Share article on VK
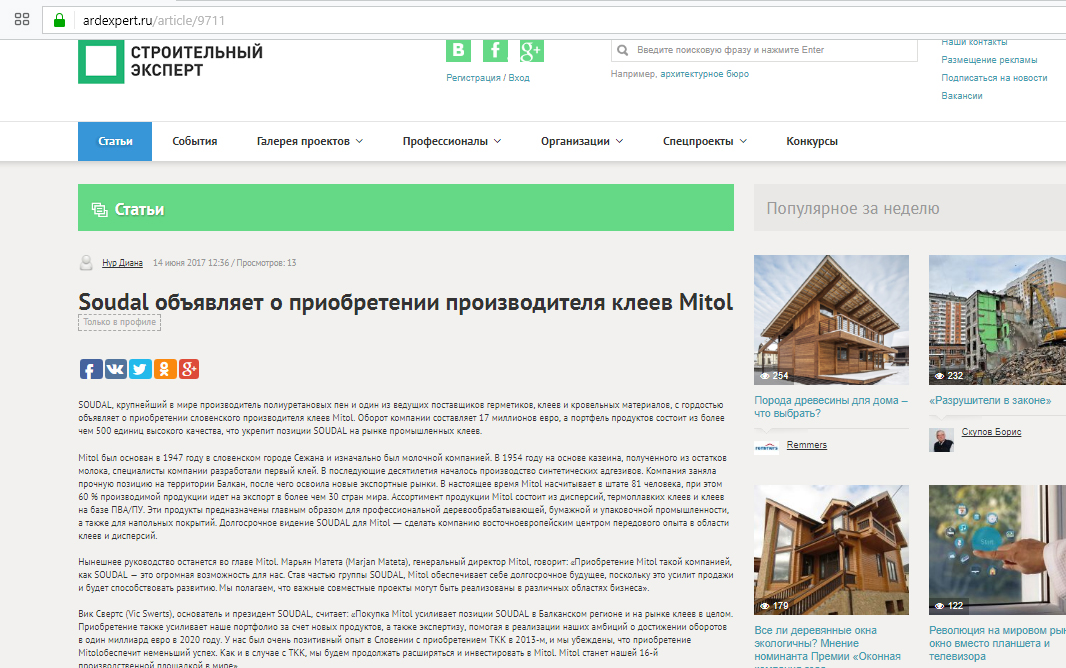Viewport: 1066px width, 668px height. (x=116, y=369)
